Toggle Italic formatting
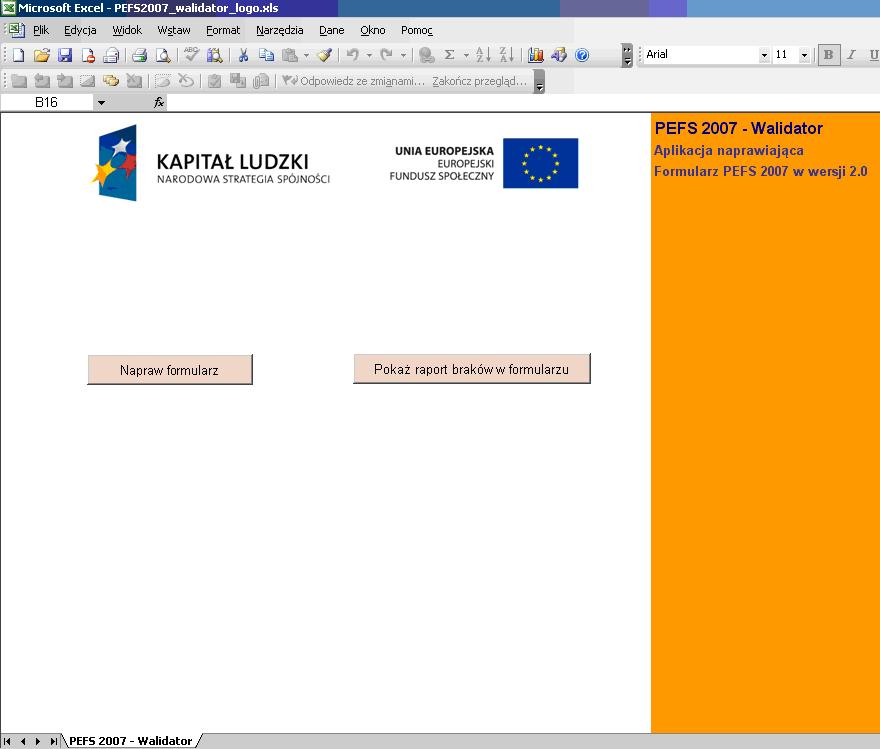The width and height of the screenshot is (880, 749). [x=851, y=55]
